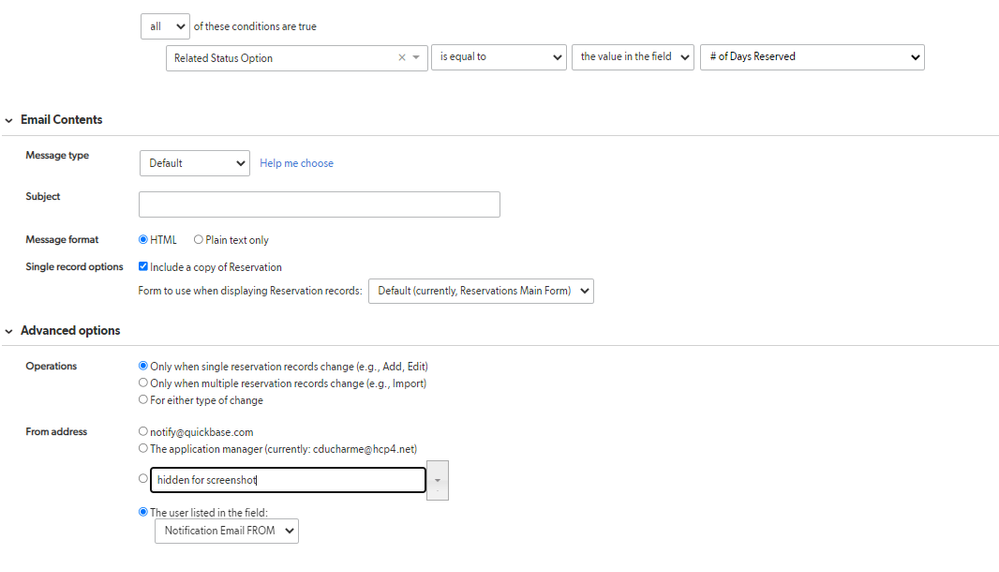Viewport: 999px width, 572px height.
Task: Open the Notification Email FROM dropdown
Action: tap(227, 531)
